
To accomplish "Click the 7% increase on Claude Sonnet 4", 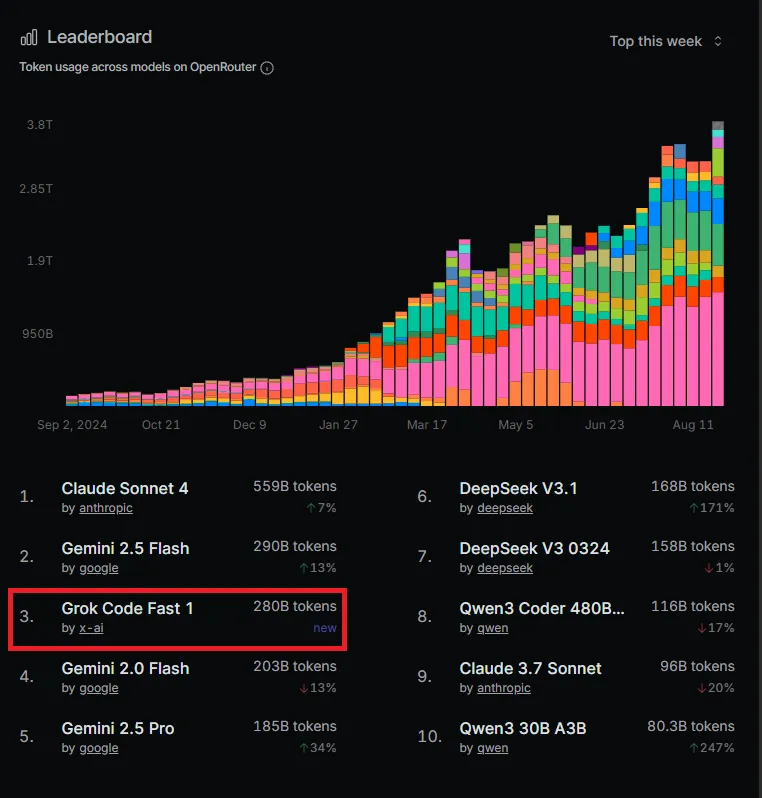I will tap(321, 508).
